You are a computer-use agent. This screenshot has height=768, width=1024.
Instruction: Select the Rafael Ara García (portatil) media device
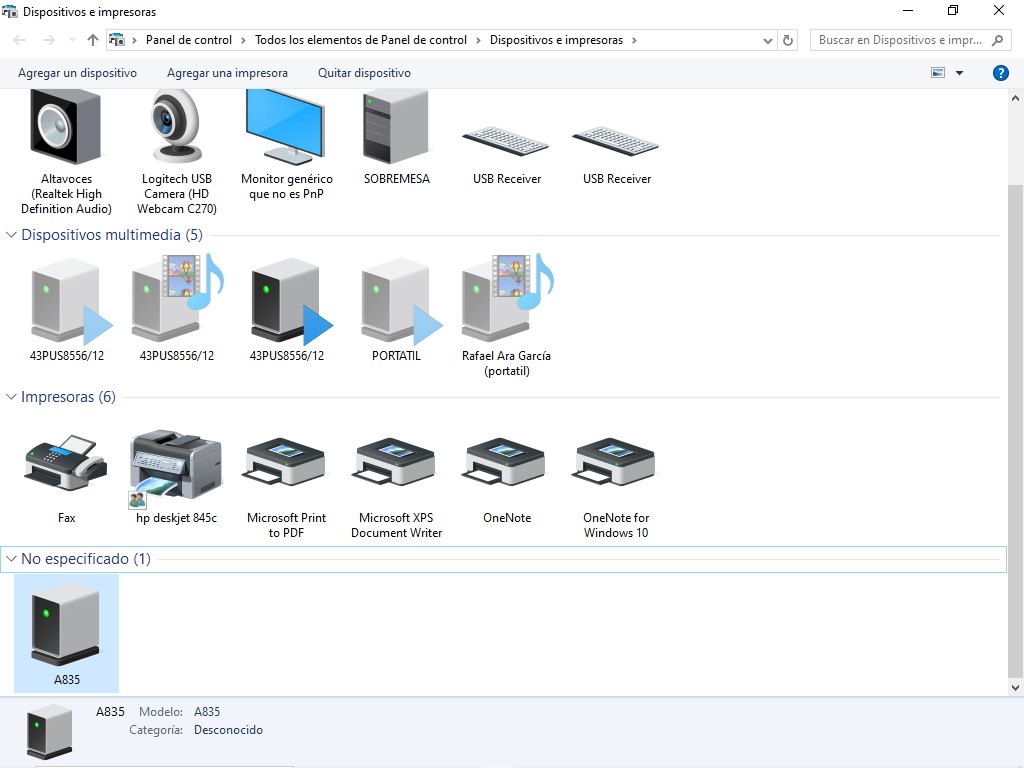506,299
